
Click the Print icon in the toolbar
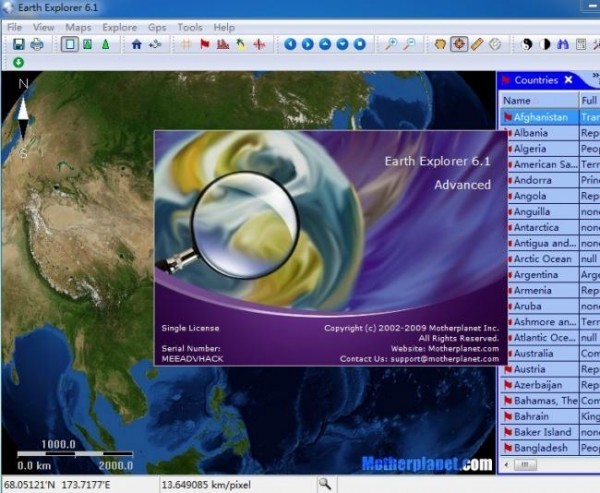click(x=37, y=44)
